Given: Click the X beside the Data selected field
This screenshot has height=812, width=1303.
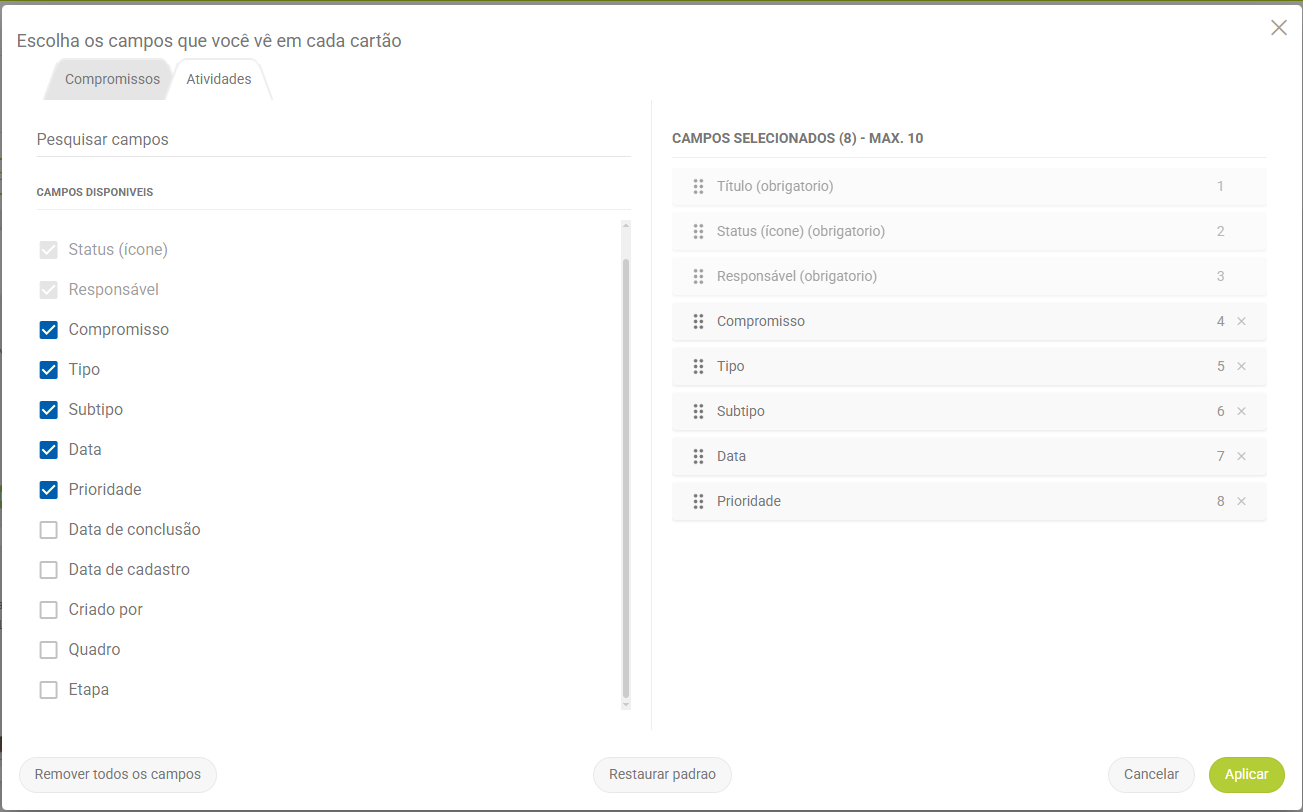Looking at the screenshot, I should [x=1241, y=456].
